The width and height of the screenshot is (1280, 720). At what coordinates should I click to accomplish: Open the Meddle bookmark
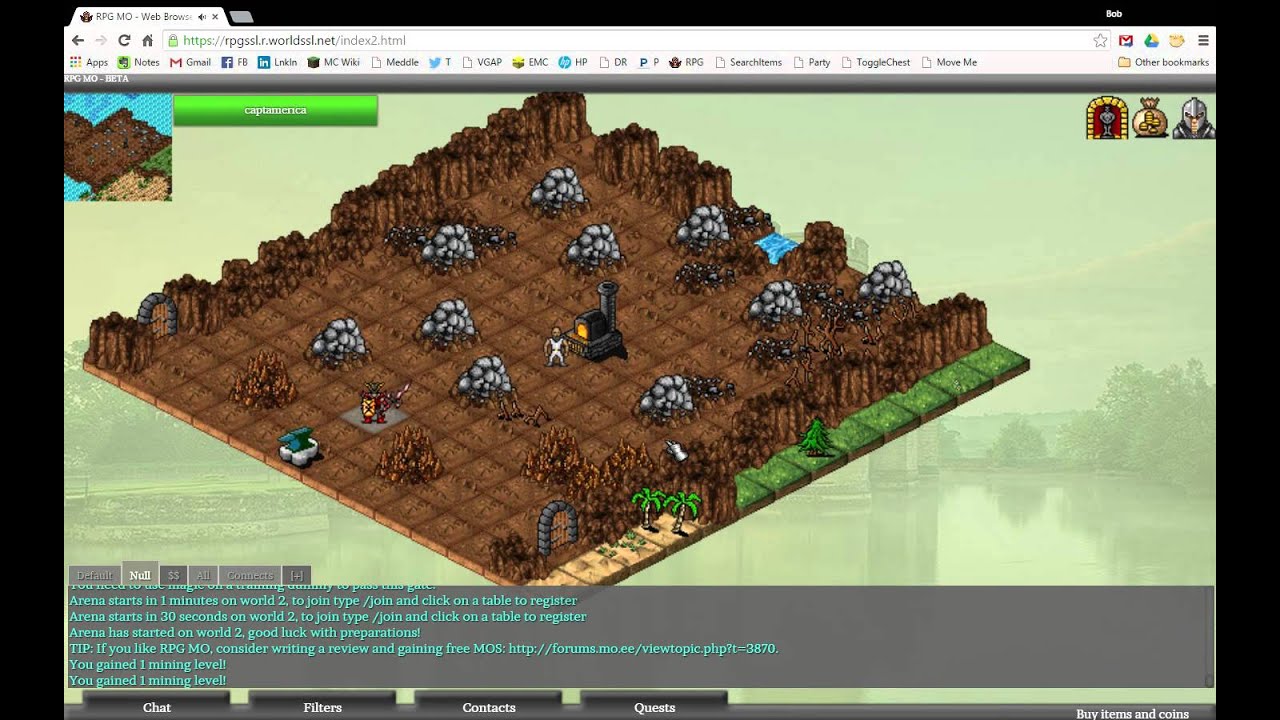(395, 62)
